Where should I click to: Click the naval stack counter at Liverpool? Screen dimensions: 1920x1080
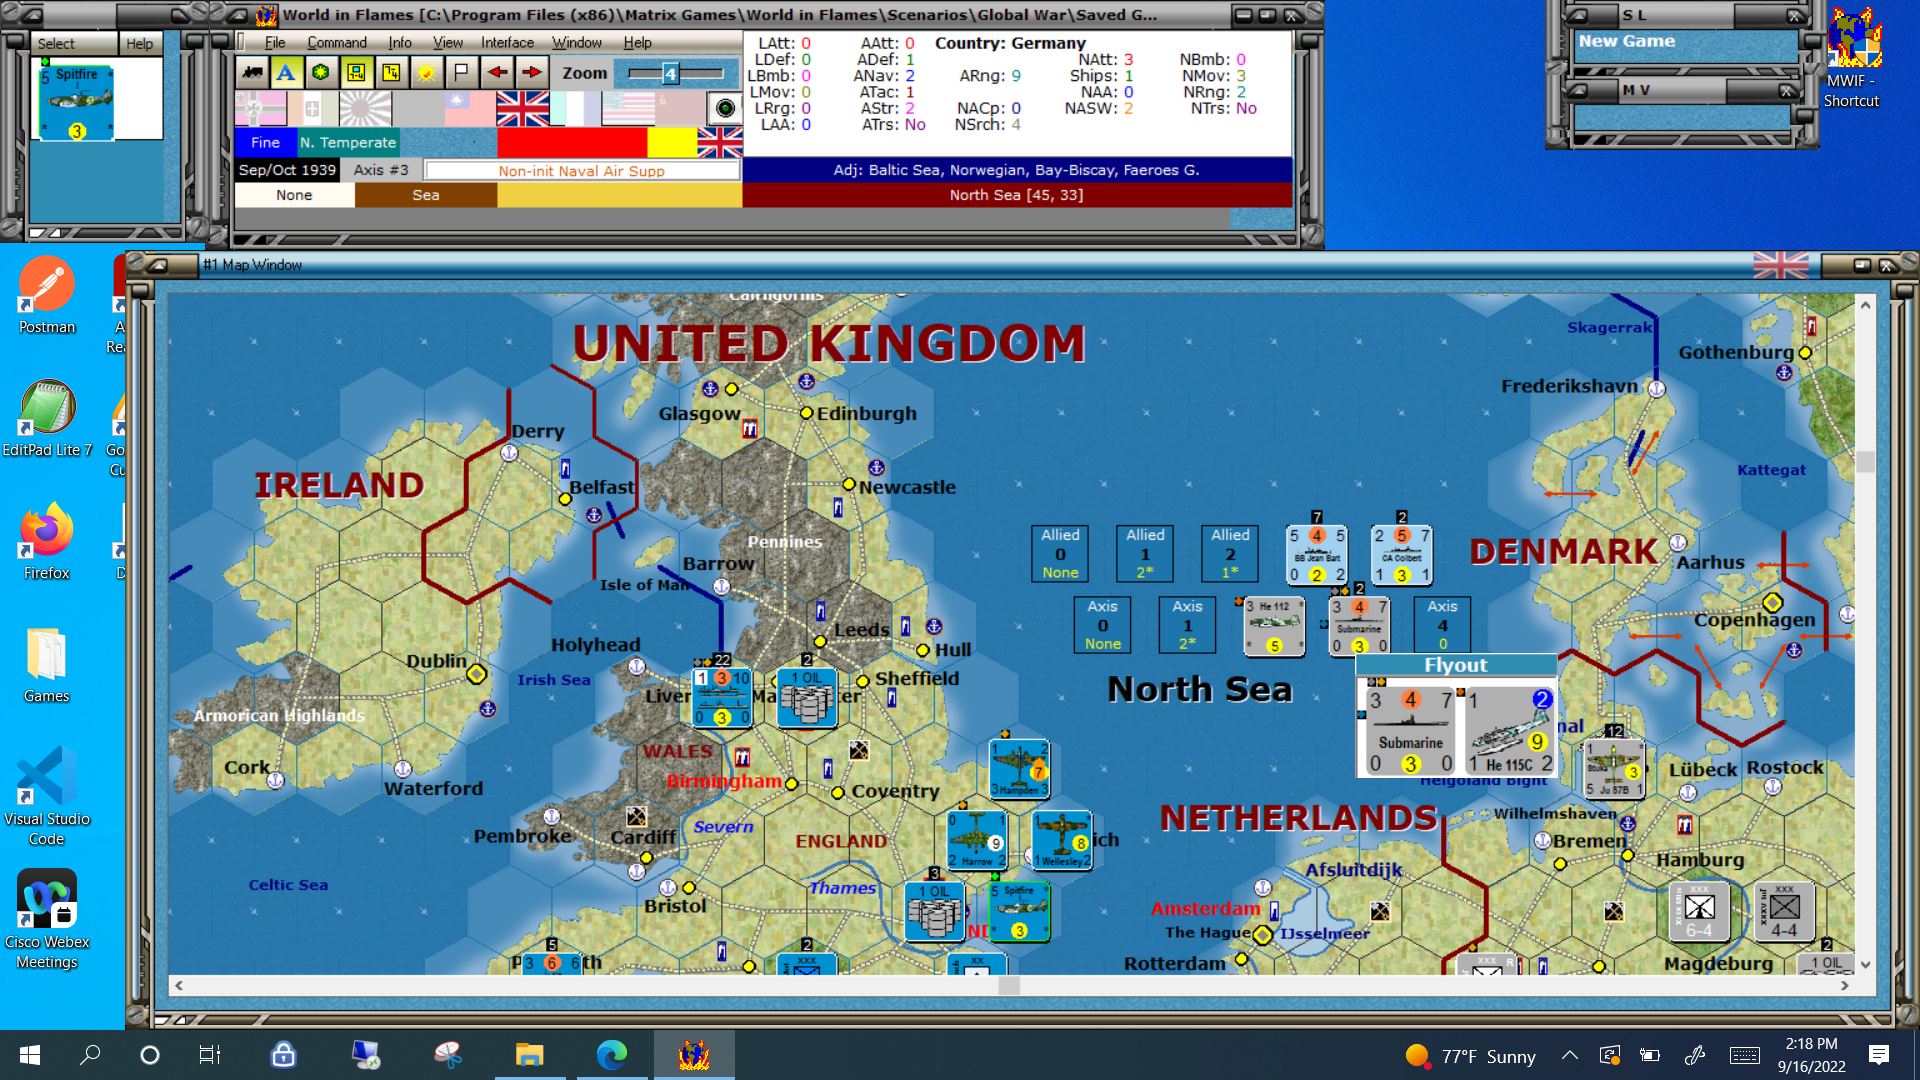point(722,697)
